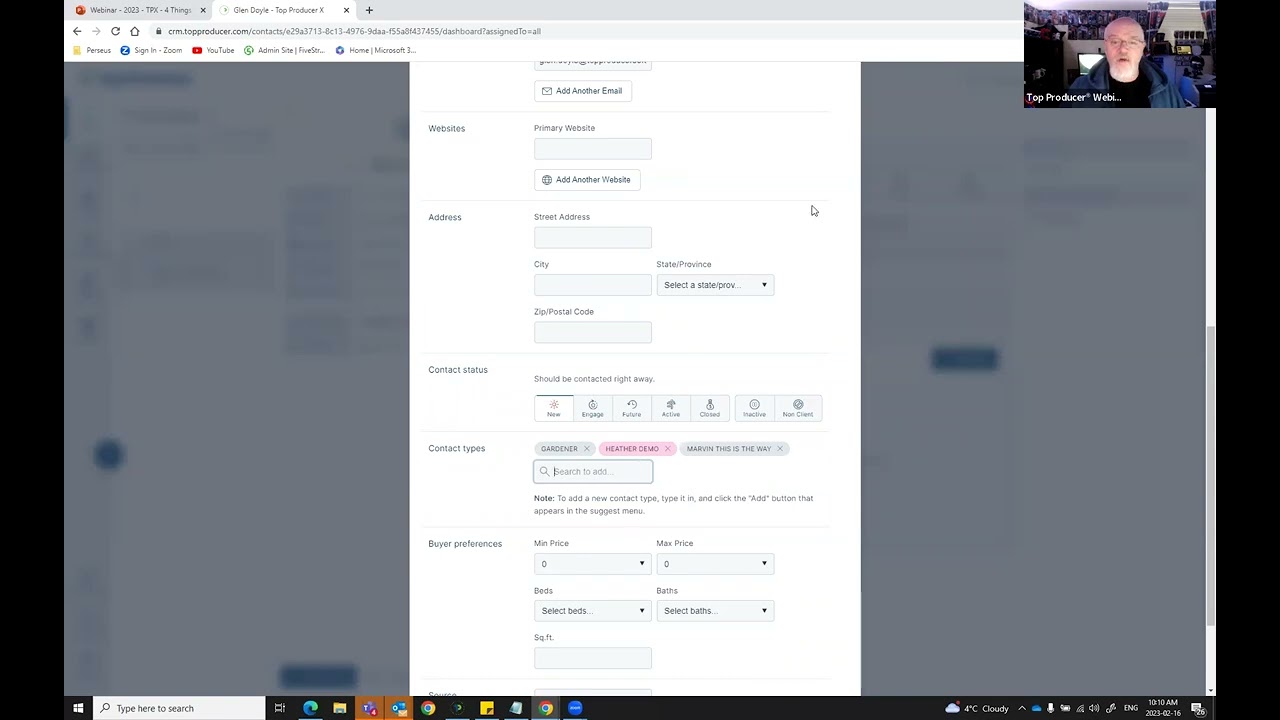Open the Min Price dropdown
Screen dimensions: 1280x720
(x=592, y=564)
